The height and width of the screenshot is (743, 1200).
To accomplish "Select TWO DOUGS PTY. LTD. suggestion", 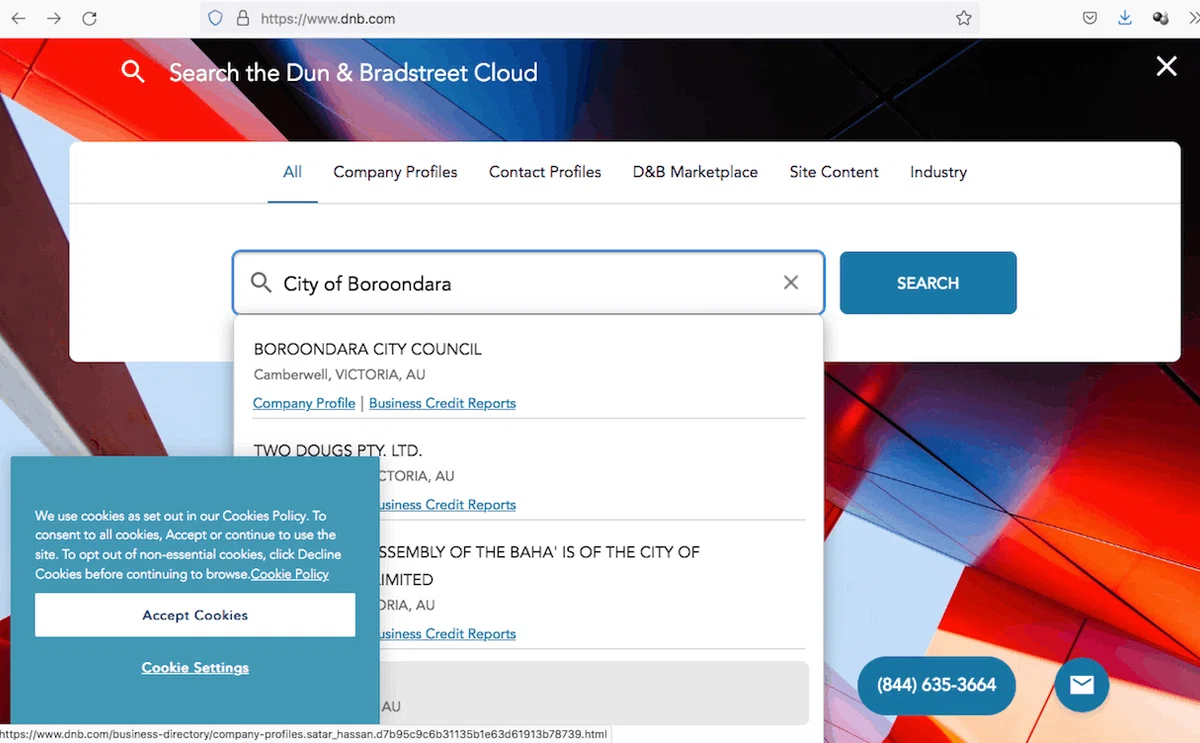I will pyautogui.click(x=338, y=451).
